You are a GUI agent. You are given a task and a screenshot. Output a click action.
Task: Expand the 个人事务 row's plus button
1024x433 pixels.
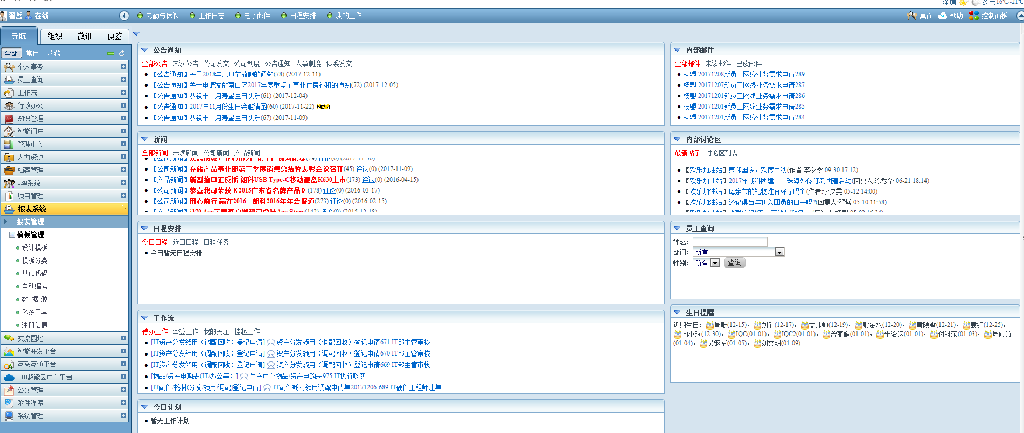point(123,67)
